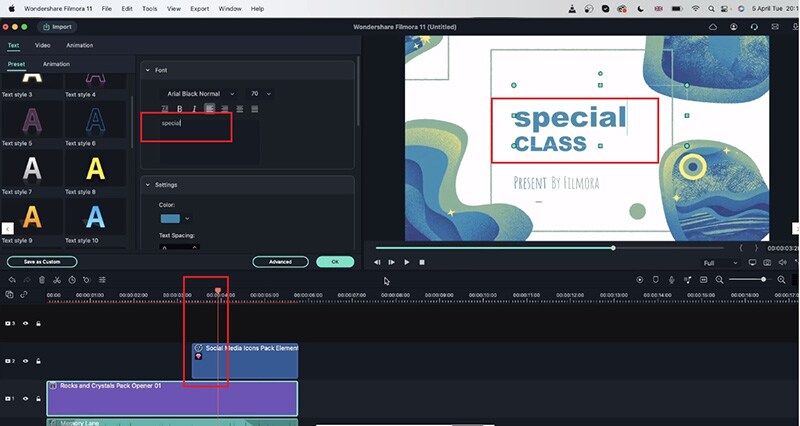
Task: Open the text color dropdown arrow
Action: tap(187, 218)
